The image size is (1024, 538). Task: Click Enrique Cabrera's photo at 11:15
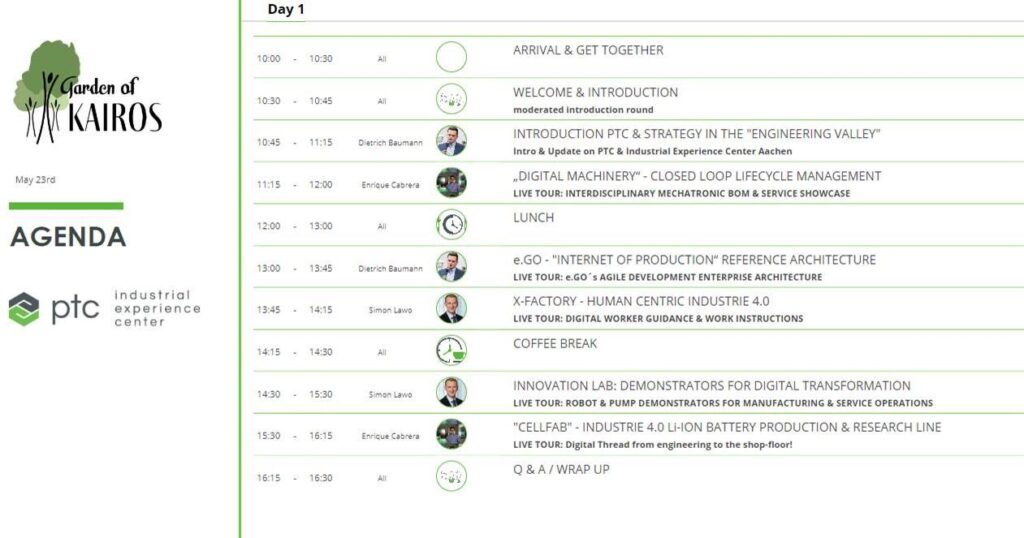click(451, 183)
